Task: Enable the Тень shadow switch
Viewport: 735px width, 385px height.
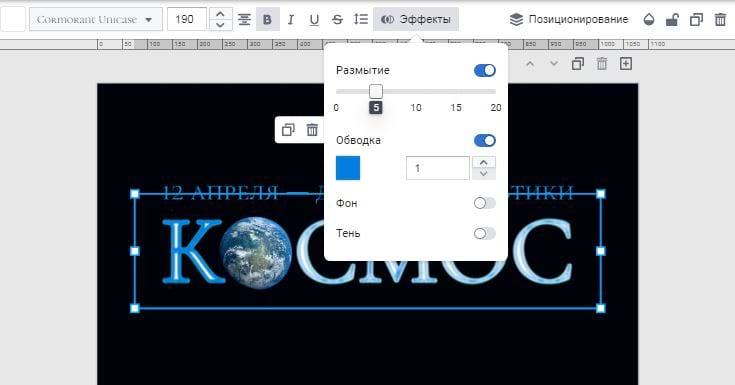Action: tap(485, 234)
